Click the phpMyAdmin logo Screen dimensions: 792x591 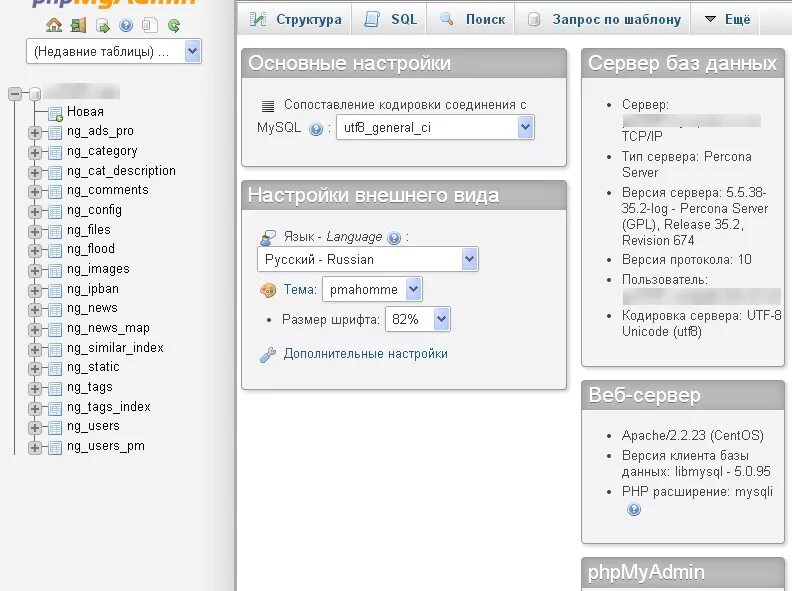pos(114,3)
